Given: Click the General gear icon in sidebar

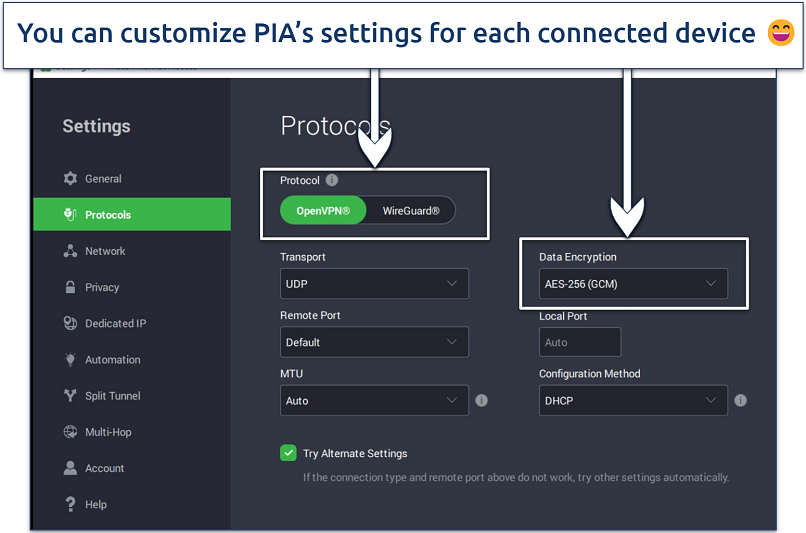Looking at the screenshot, I should tap(70, 179).
